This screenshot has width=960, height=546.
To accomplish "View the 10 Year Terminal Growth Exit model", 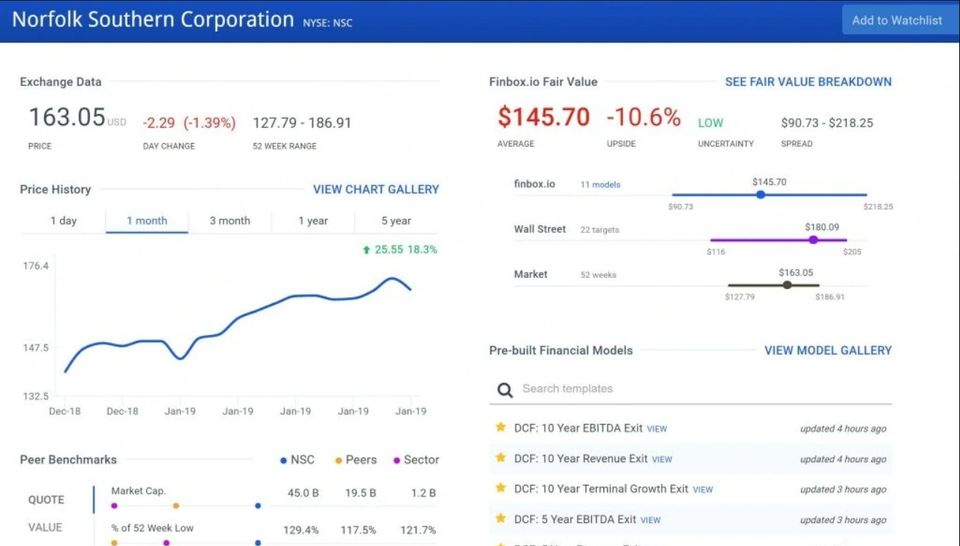I will pyautogui.click(x=703, y=490).
